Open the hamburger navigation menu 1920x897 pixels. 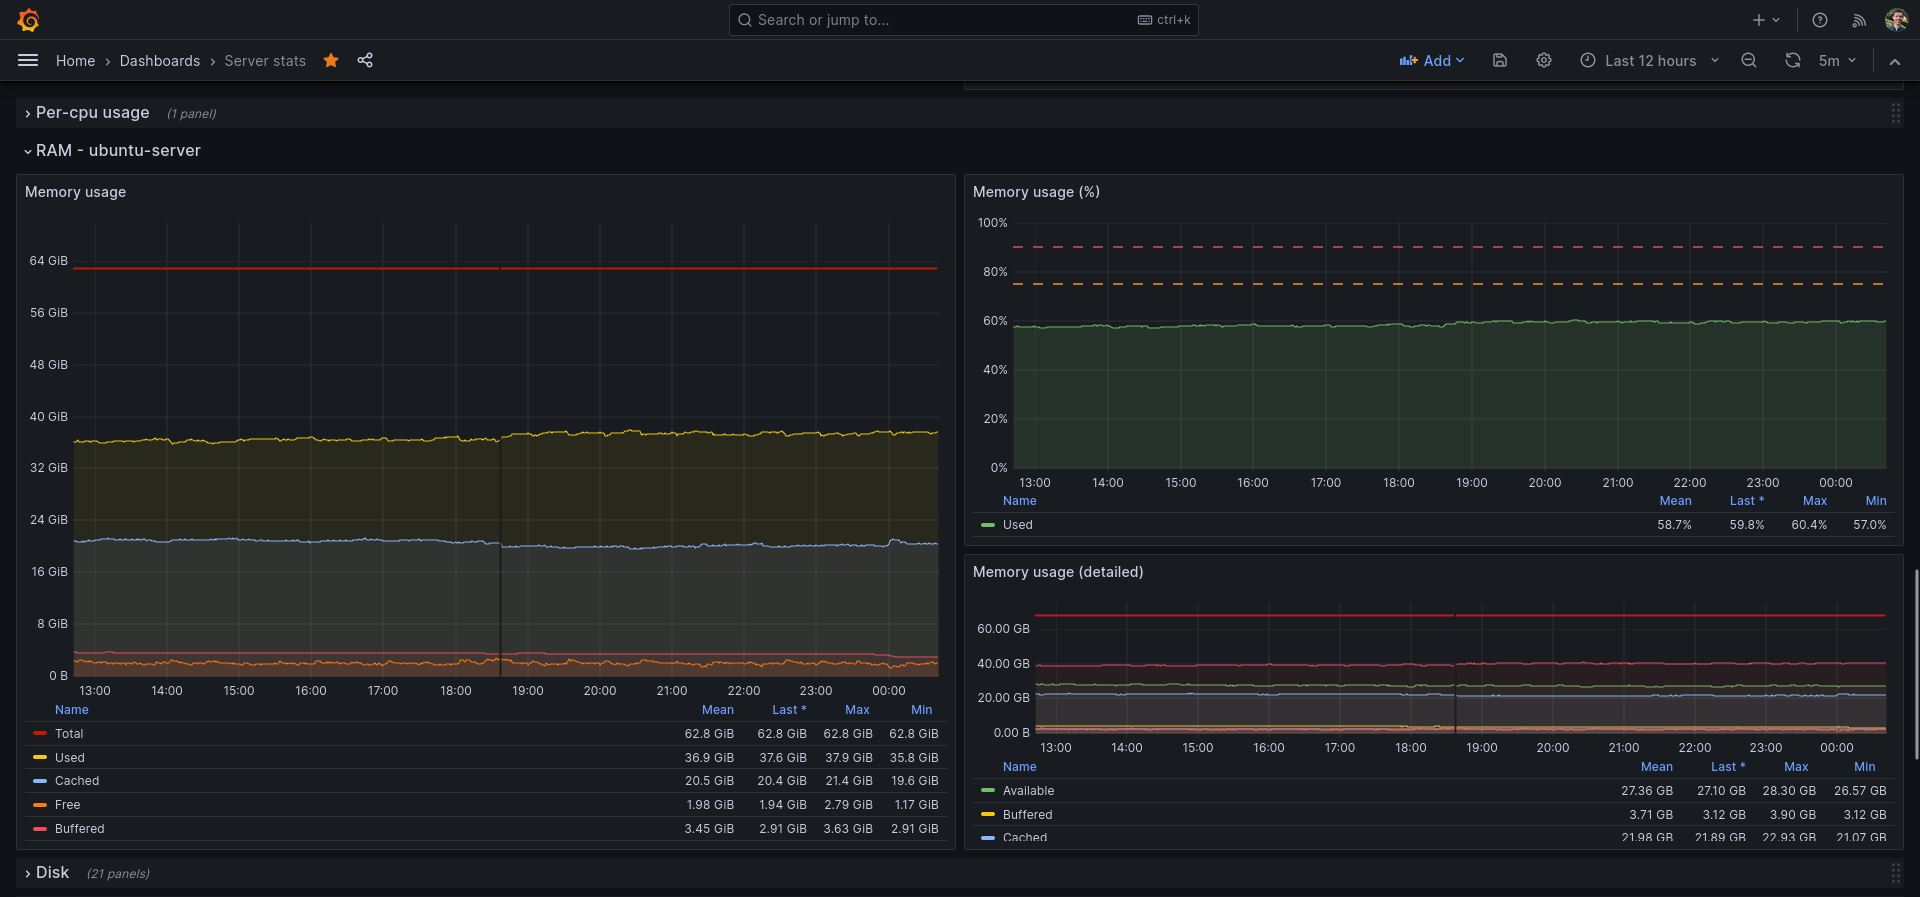[x=28, y=61]
